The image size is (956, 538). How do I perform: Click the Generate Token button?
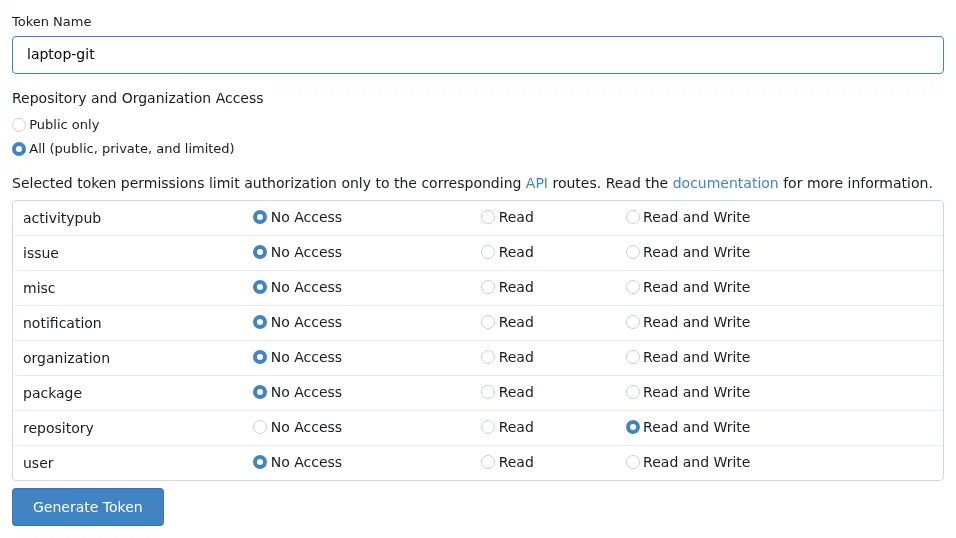(x=88, y=507)
